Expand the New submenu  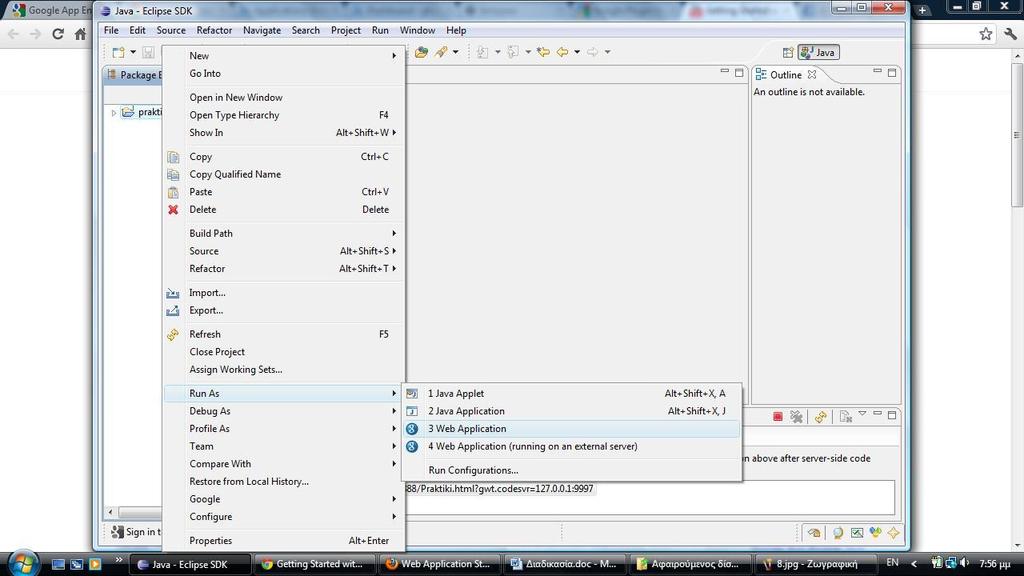(283, 56)
